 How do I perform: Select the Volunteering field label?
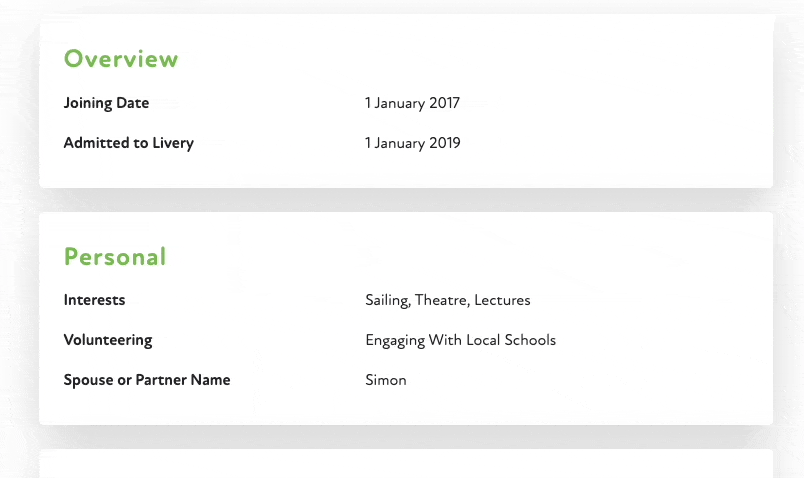[x=108, y=340]
